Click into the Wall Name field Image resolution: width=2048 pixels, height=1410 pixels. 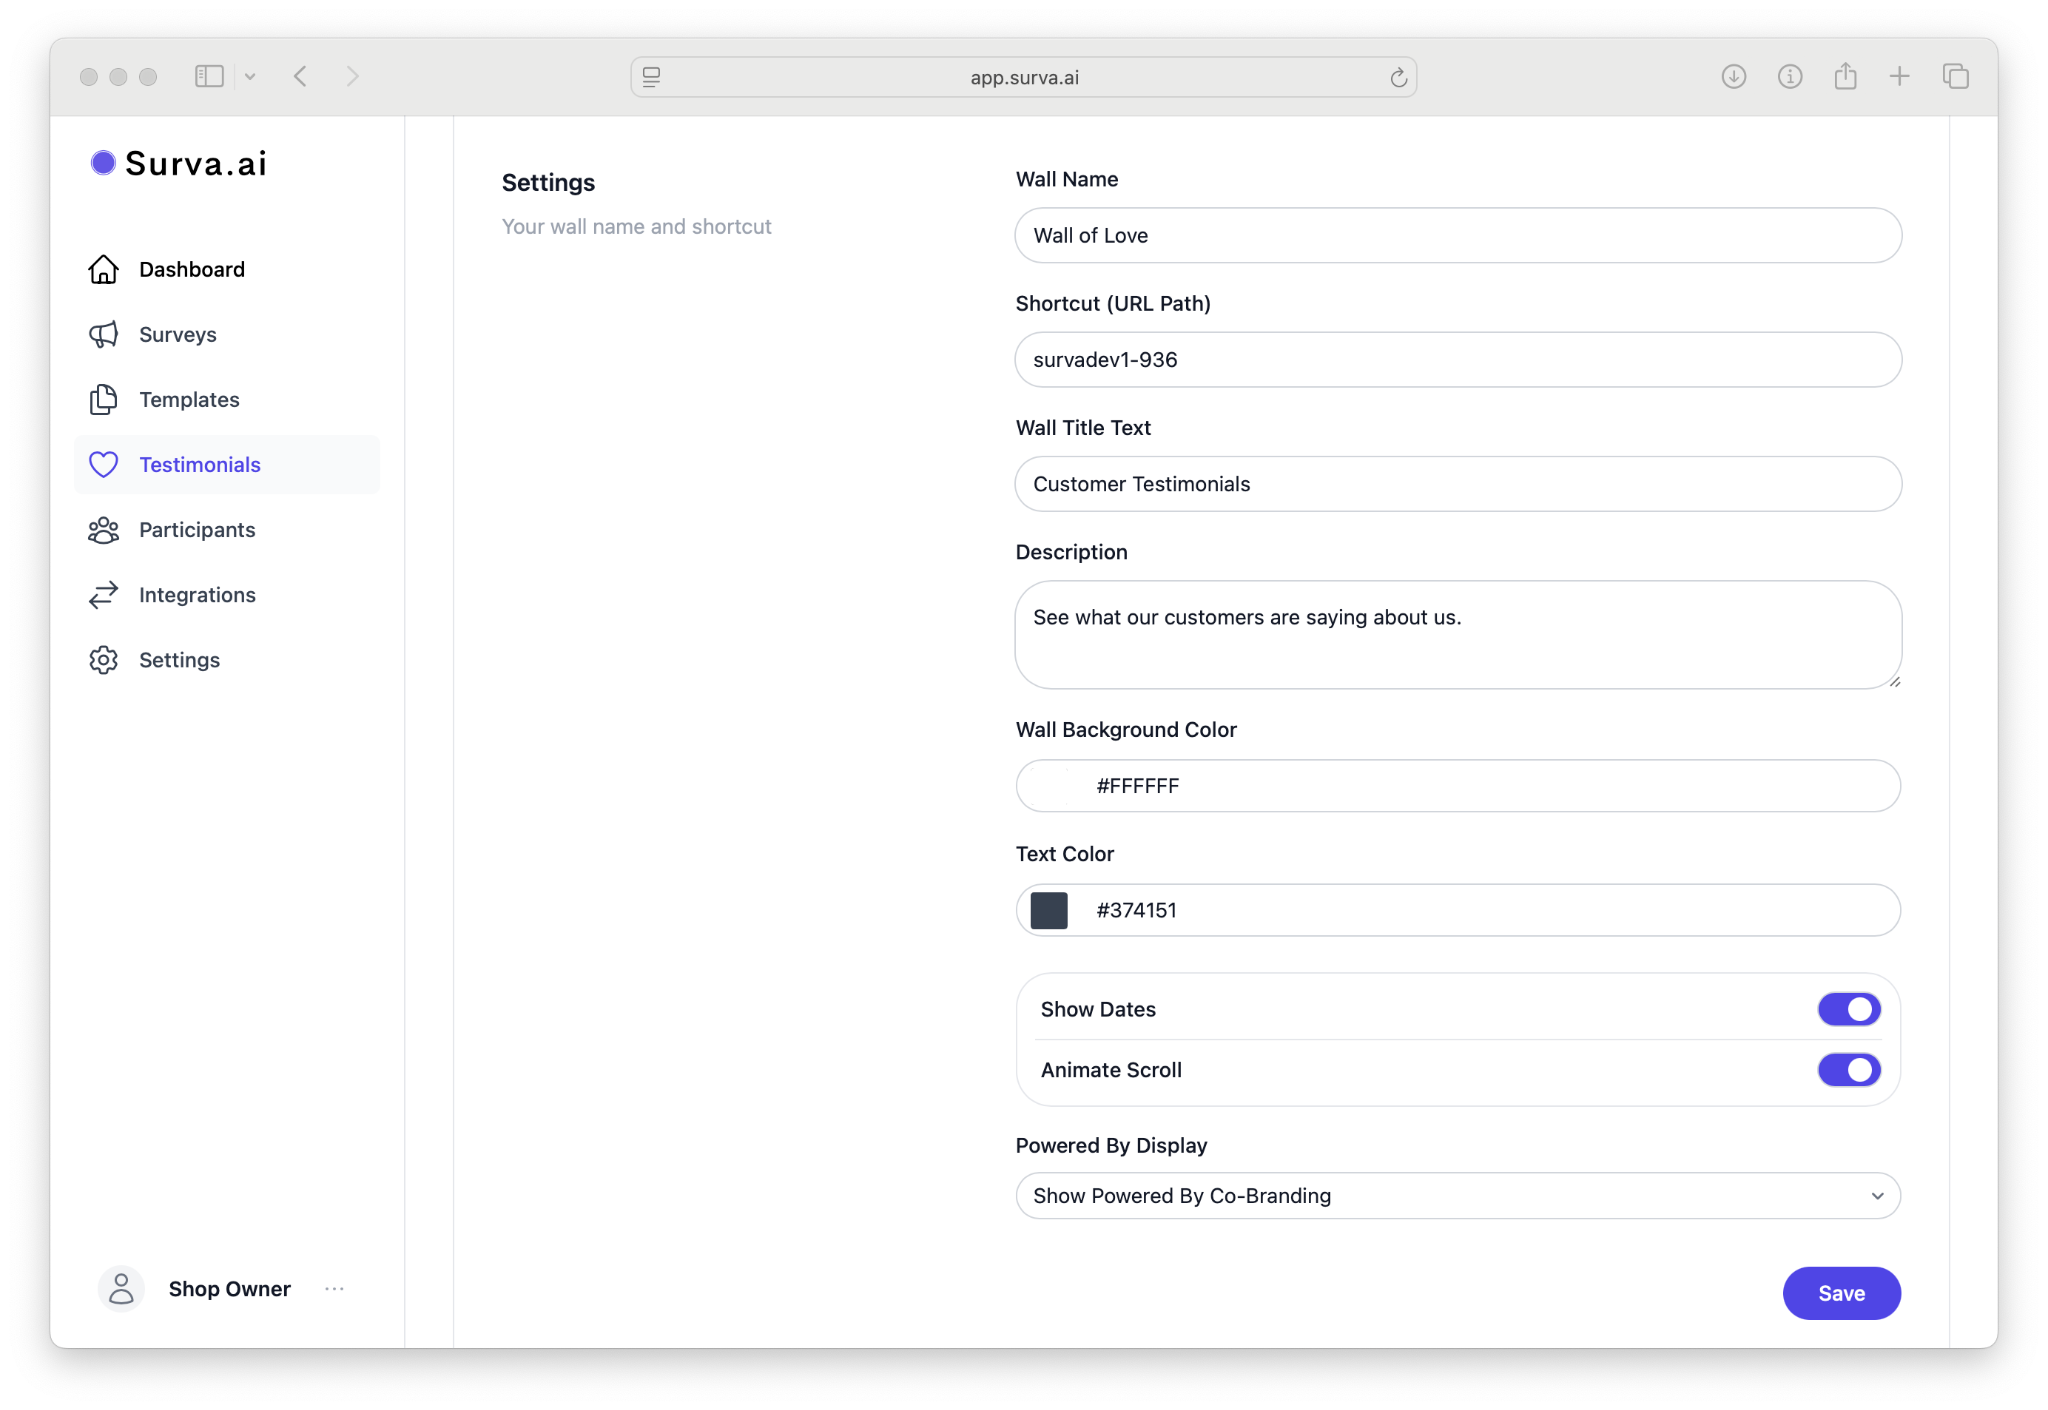(x=1457, y=235)
